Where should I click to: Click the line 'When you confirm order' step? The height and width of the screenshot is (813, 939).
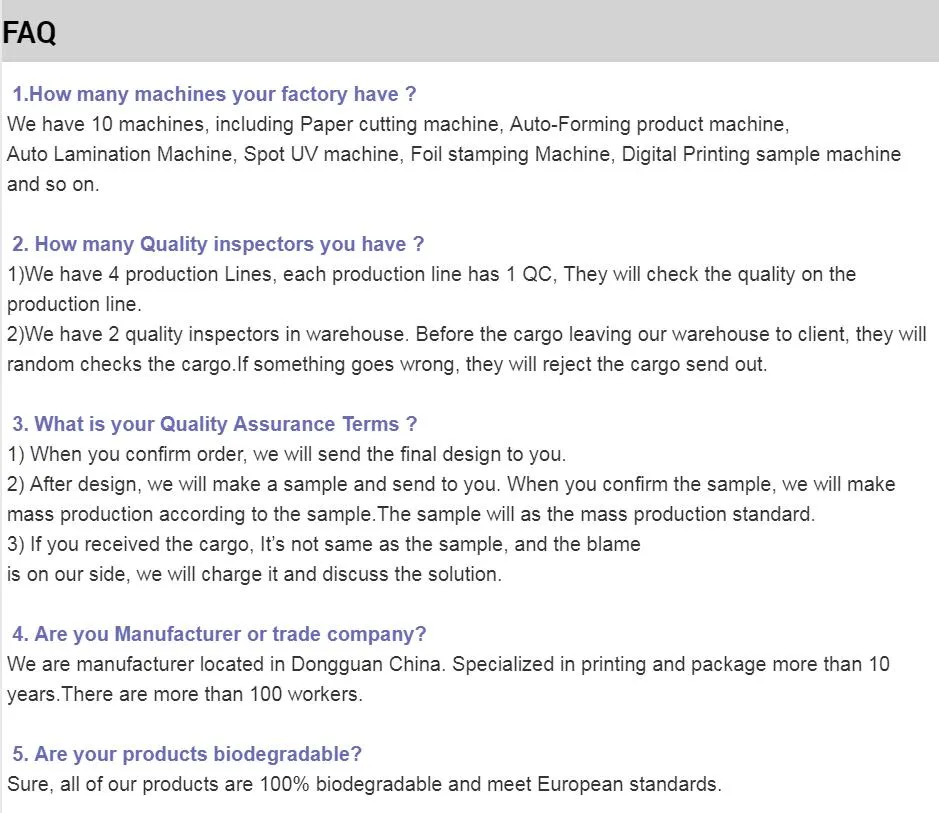286,454
